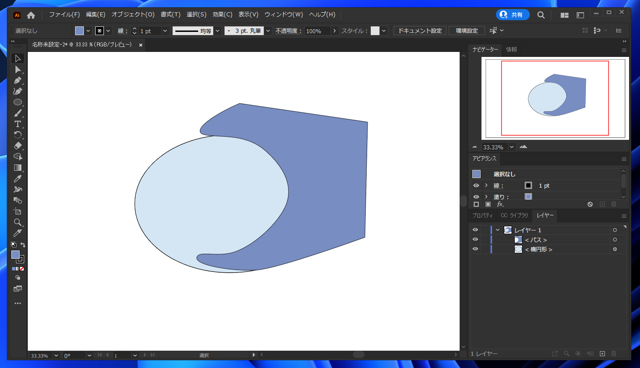
Task: Click the fill color swatch in toolbox
Action: (16, 255)
